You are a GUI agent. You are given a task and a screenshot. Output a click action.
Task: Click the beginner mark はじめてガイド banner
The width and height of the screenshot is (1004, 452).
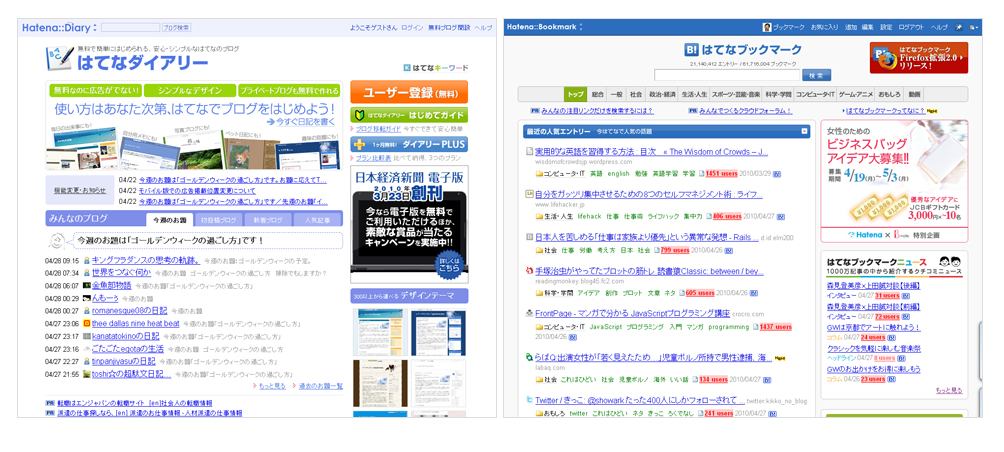click(409, 115)
